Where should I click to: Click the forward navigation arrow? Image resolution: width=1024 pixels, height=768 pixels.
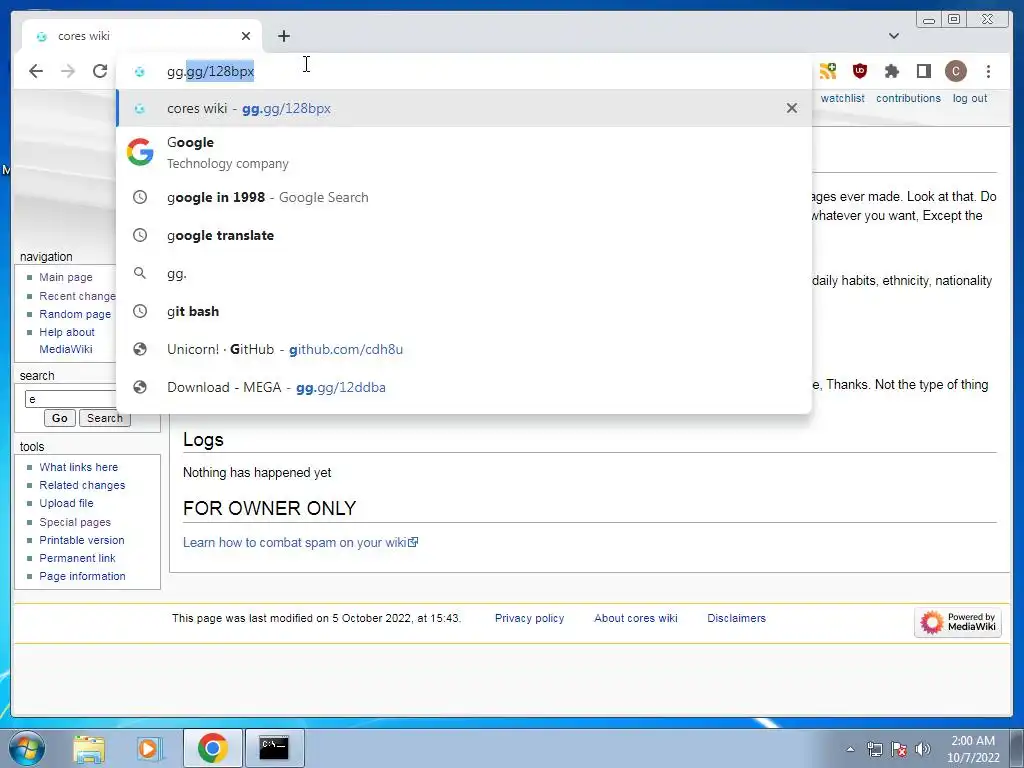(68, 71)
